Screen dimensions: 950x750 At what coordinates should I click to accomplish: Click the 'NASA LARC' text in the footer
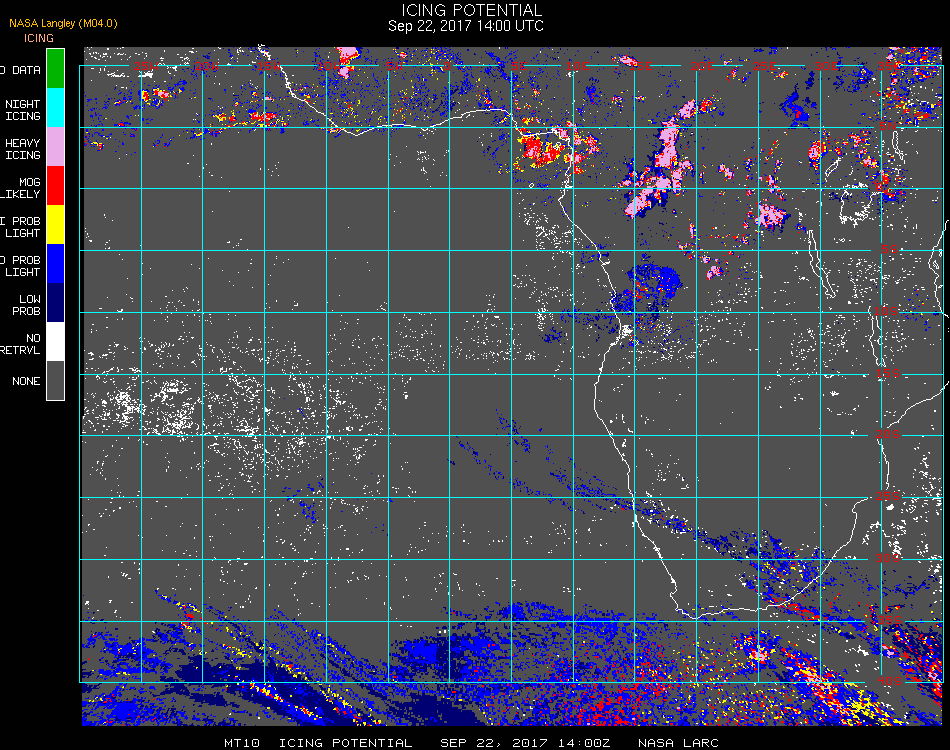[678, 743]
